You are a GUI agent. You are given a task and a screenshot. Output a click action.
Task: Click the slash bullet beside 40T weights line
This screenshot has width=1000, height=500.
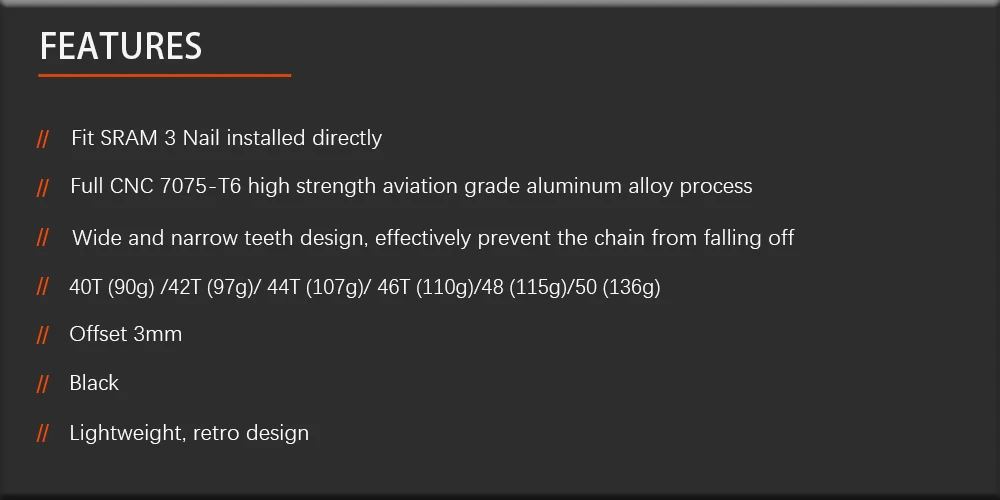[43, 286]
